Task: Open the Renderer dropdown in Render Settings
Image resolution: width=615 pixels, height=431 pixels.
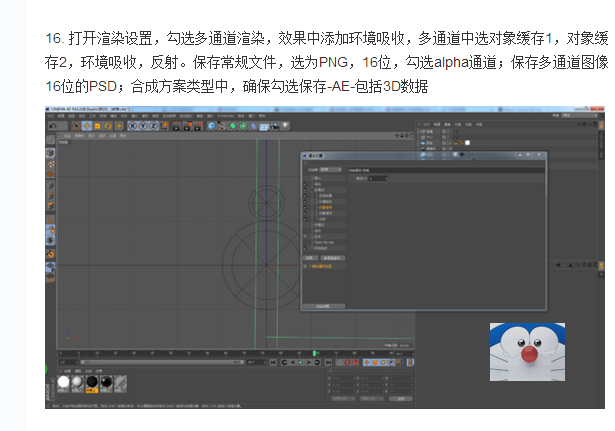Action: point(330,169)
